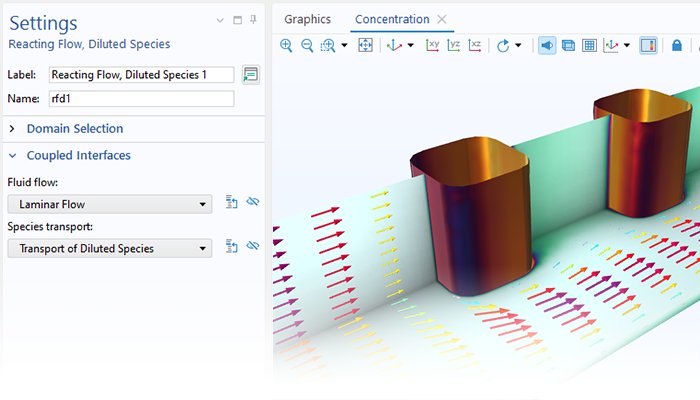Unlink the Fluid flow coupling icon
Screen dimensions: 700x400
point(253,201)
